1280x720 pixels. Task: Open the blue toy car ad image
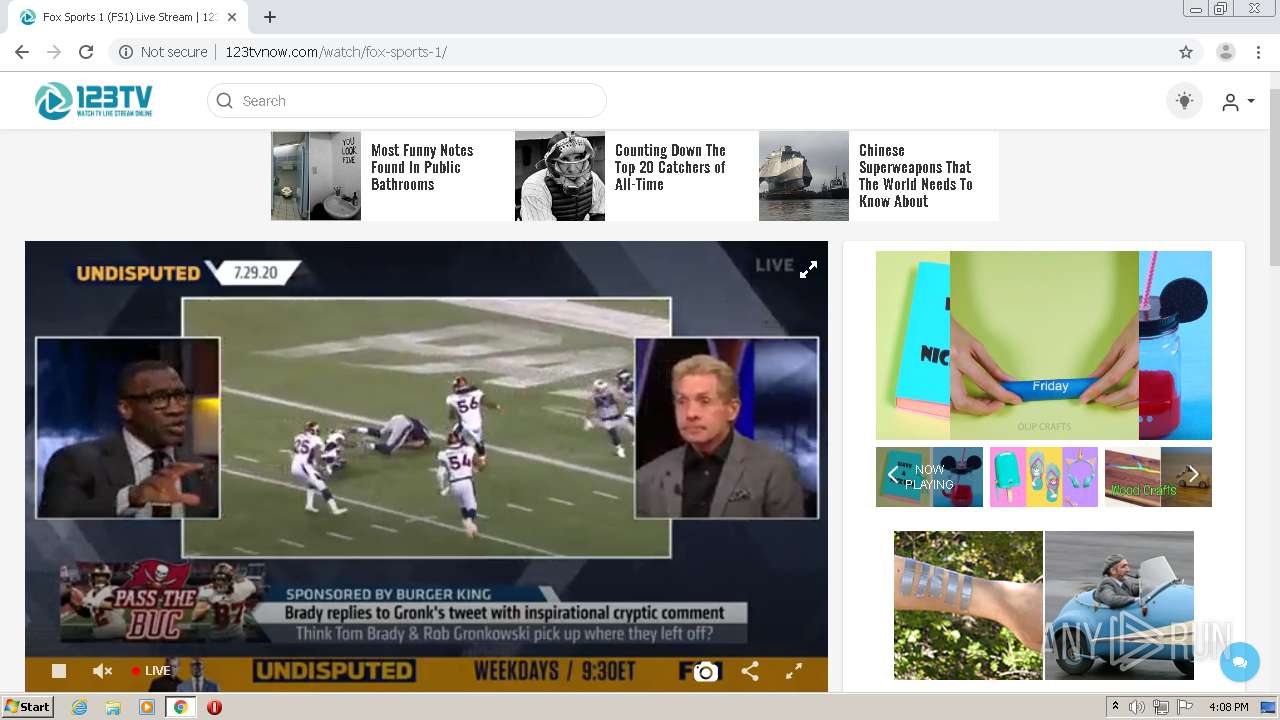tap(1119, 606)
